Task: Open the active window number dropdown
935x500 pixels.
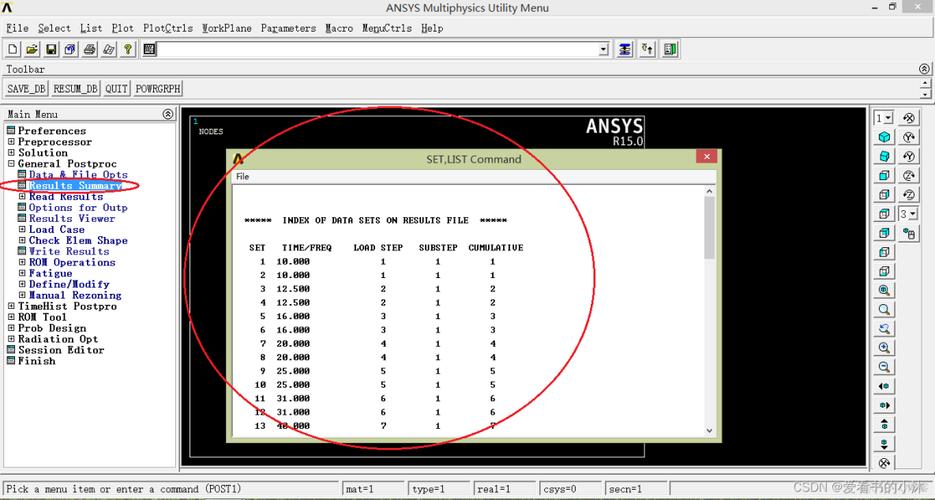Action: tap(884, 118)
